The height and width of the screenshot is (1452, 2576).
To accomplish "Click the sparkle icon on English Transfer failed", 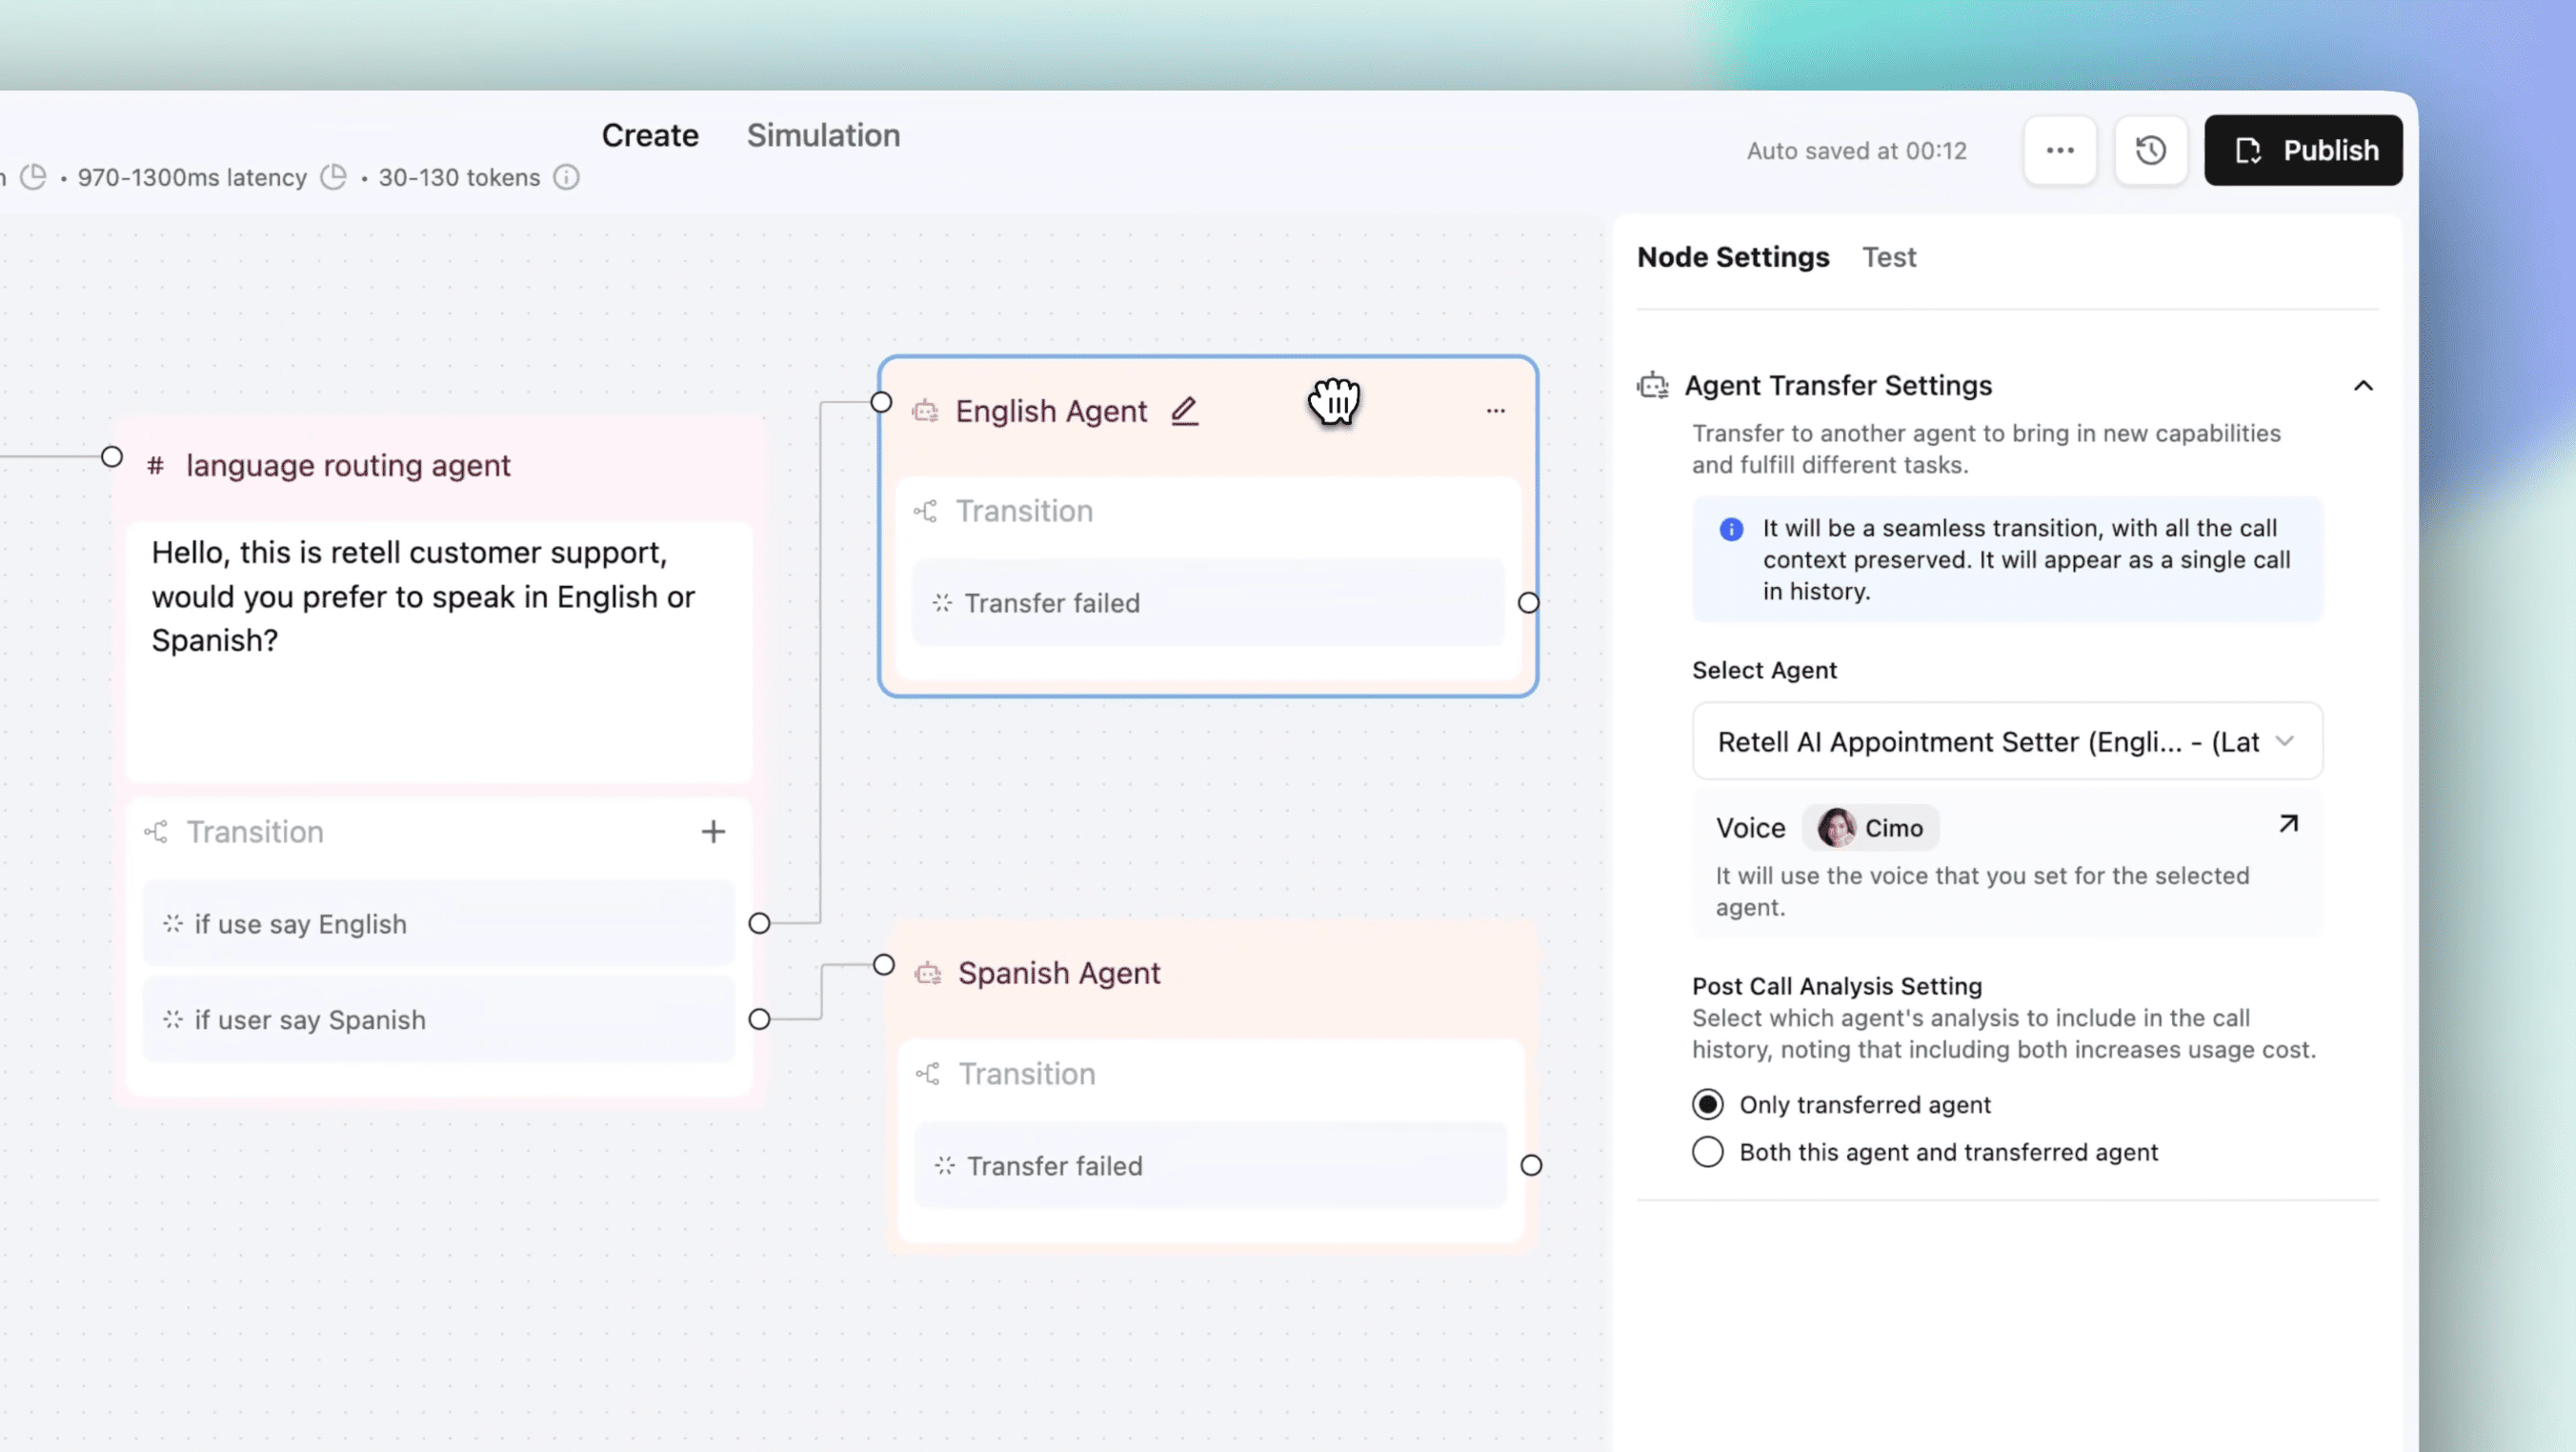I will [942, 603].
